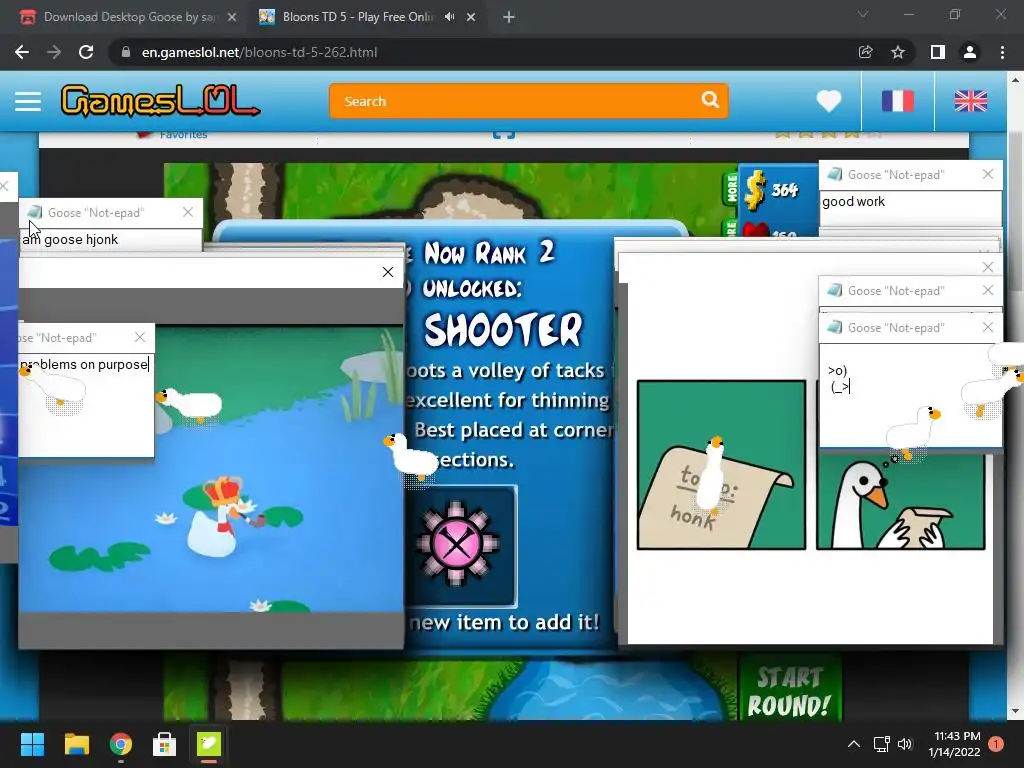
Task: Open a new browser tab
Action: point(509,17)
